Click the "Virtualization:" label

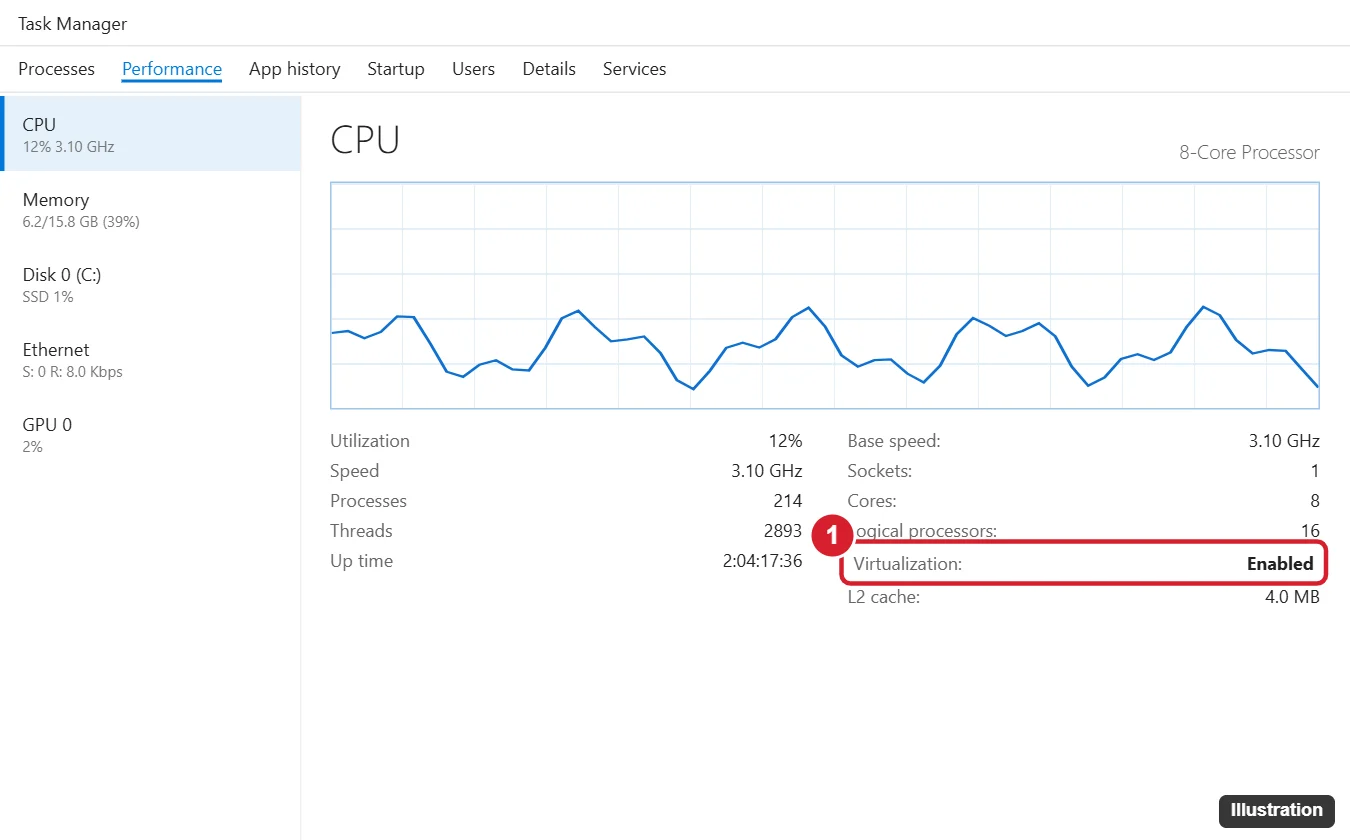point(908,564)
